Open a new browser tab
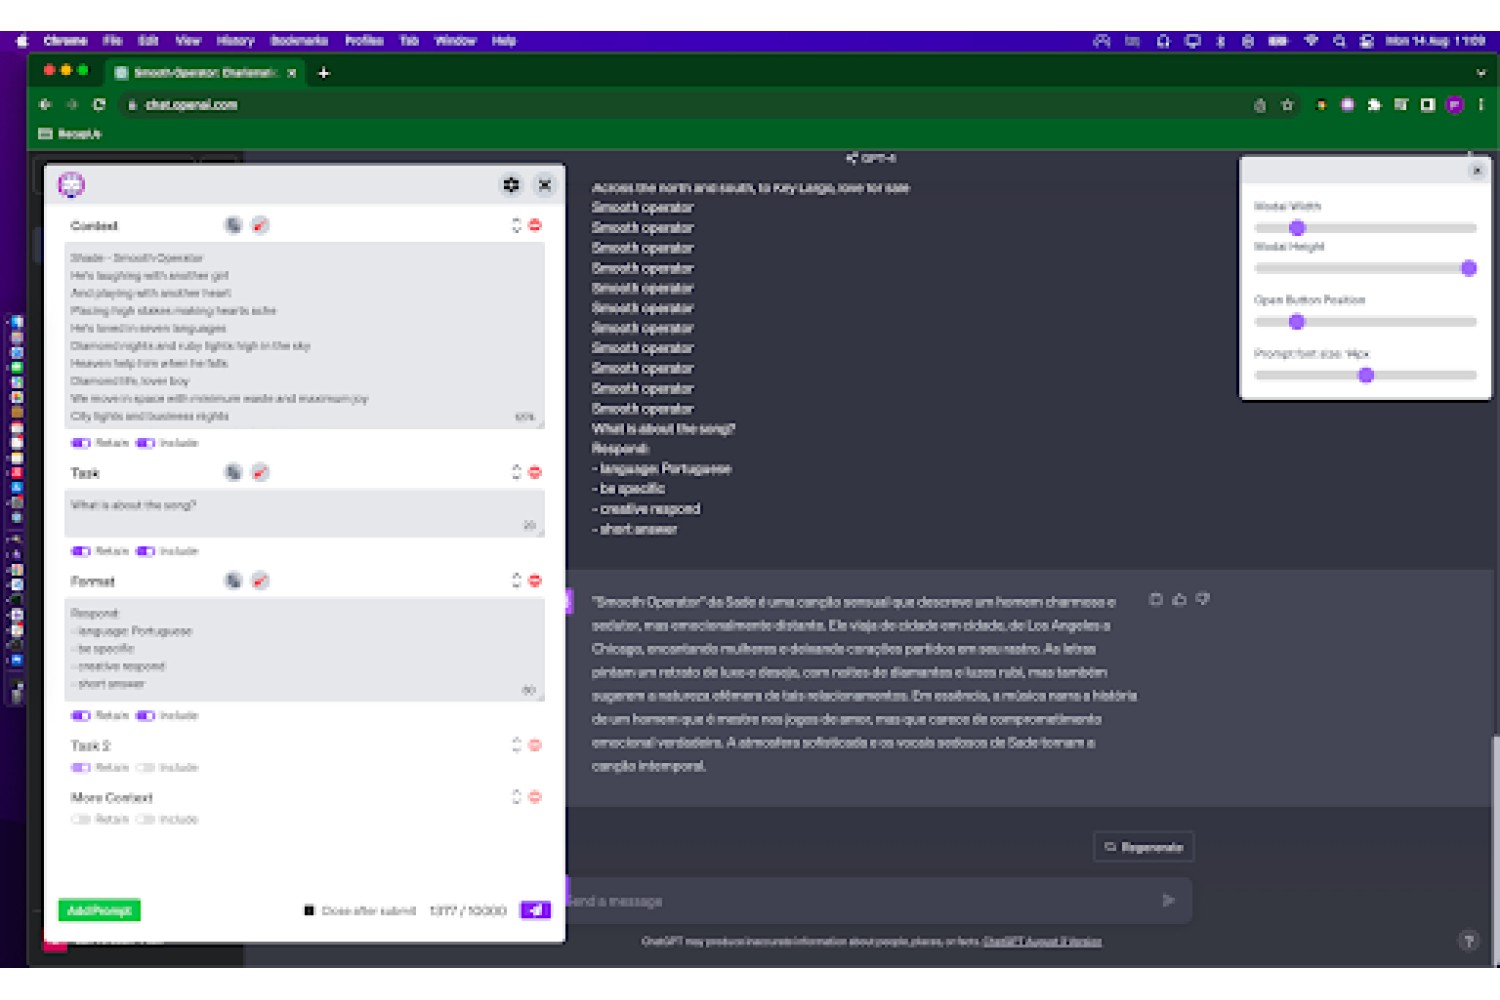The height and width of the screenshot is (1000, 1500). (x=323, y=72)
